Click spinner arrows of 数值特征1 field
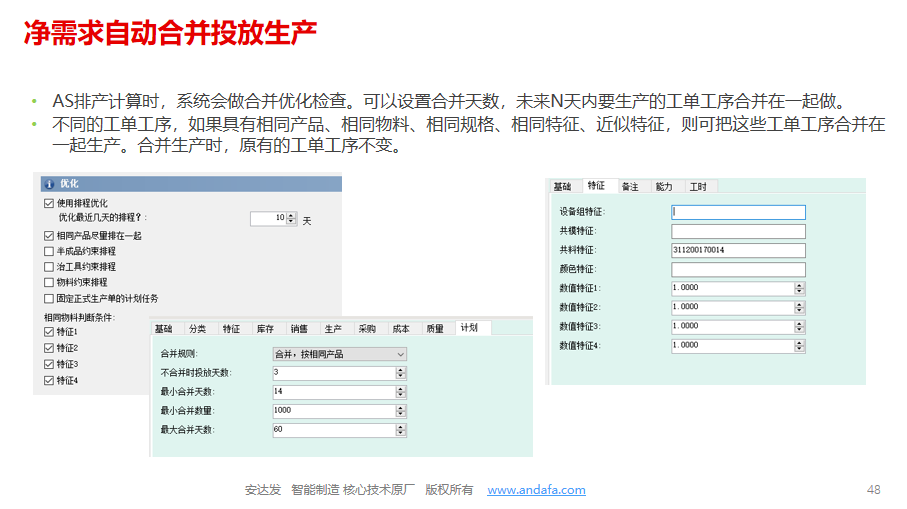The image size is (907, 509). pos(799,288)
